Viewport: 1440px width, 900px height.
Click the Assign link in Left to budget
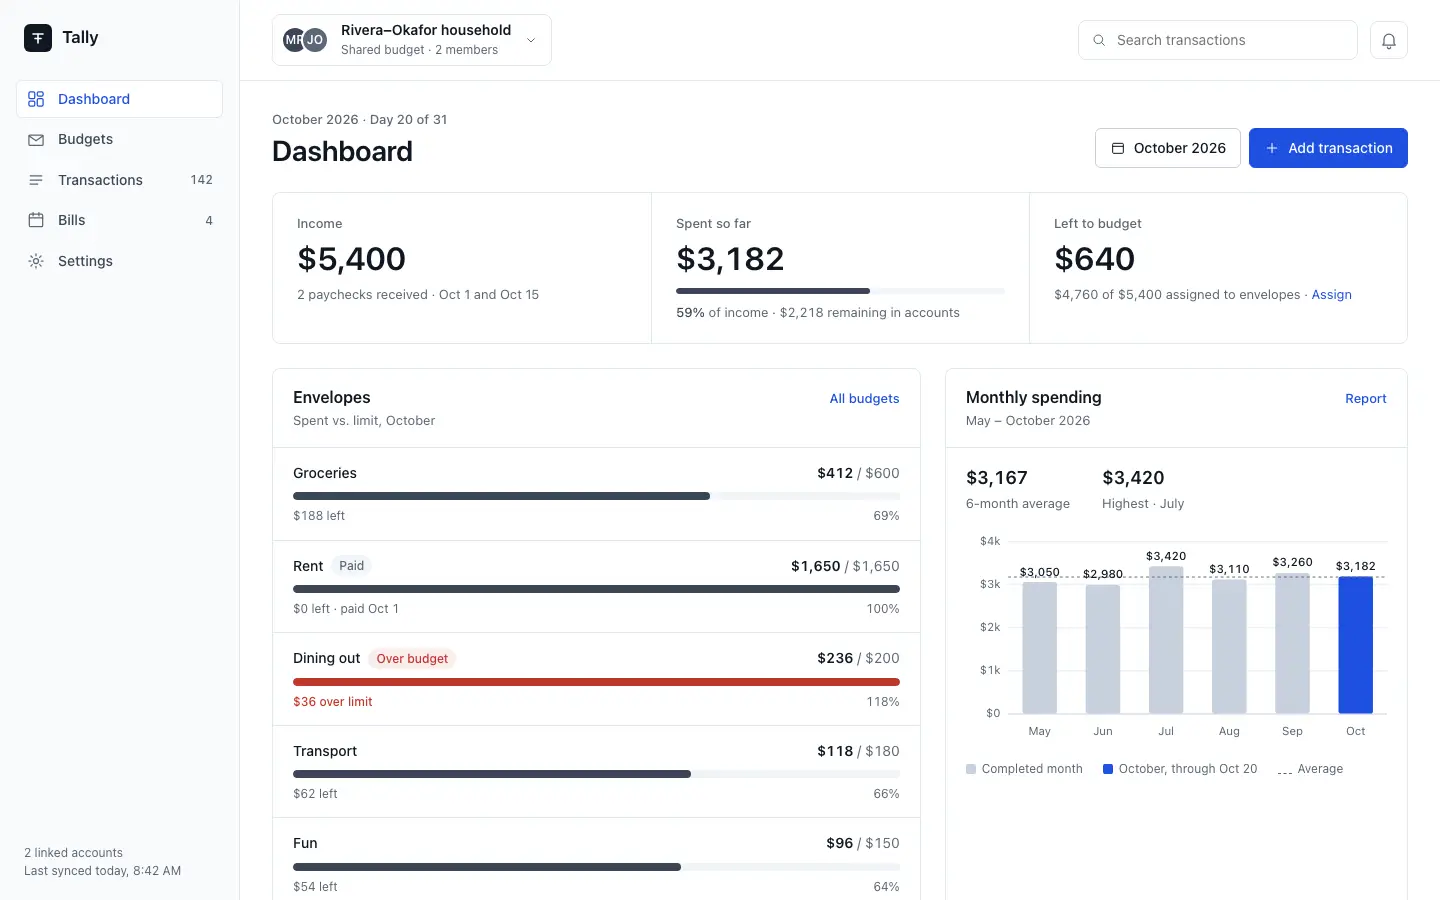pos(1331,295)
